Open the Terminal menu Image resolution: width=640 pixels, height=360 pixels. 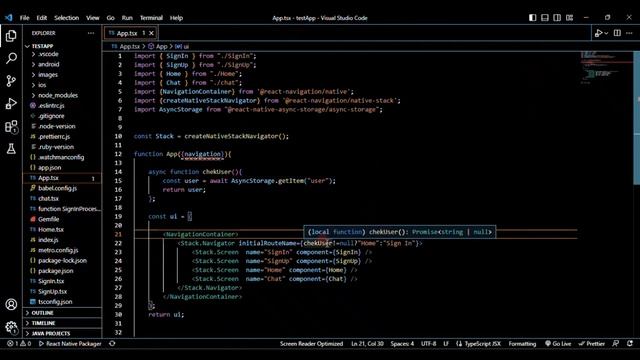pyautogui.click(x=151, y=18)
